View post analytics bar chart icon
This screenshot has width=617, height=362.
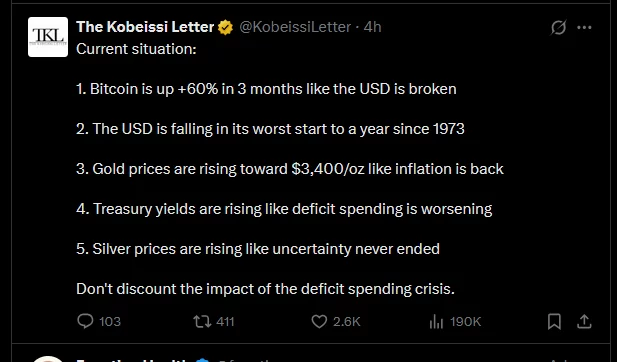436,322
